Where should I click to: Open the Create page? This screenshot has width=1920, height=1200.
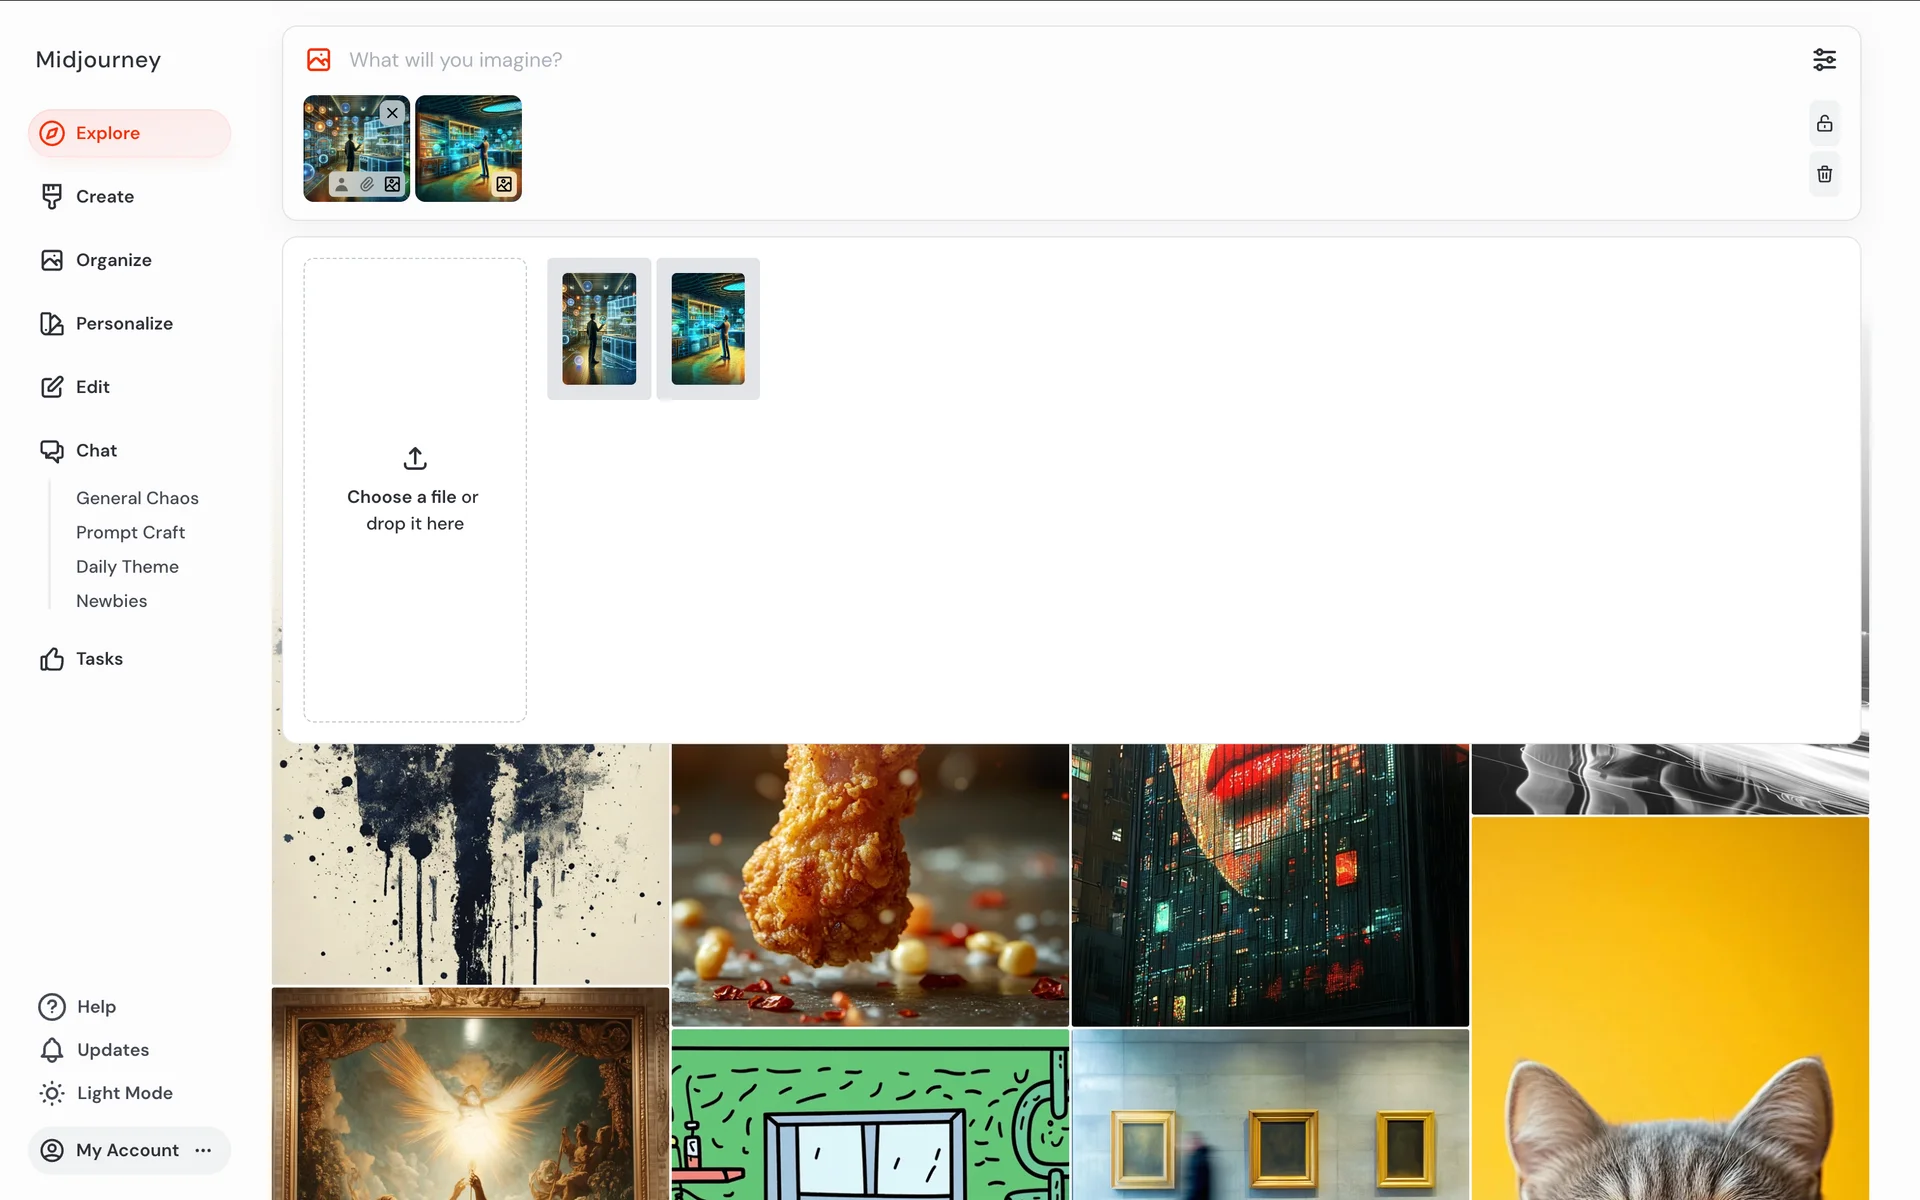point(104,197)
